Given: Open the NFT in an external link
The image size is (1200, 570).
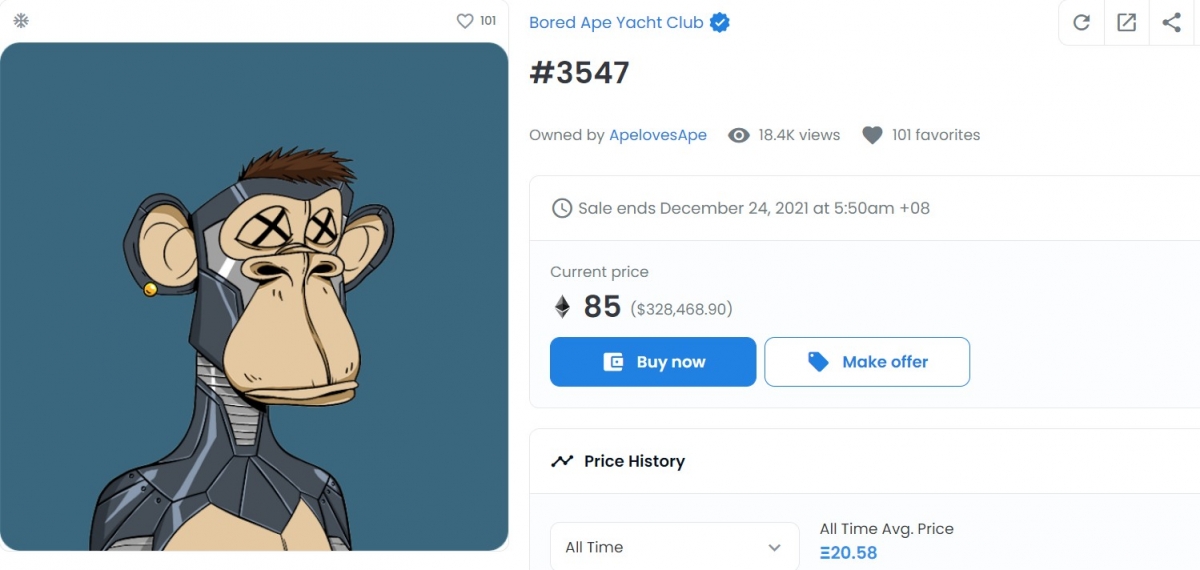Looking at the screenshot, I should pos(1126,22).
